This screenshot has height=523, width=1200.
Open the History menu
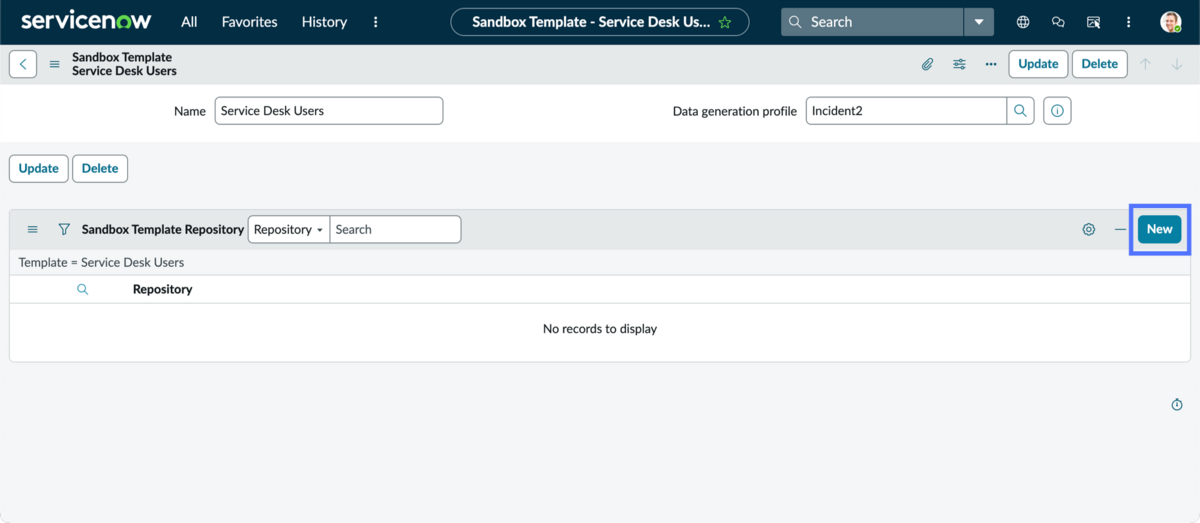324,22
